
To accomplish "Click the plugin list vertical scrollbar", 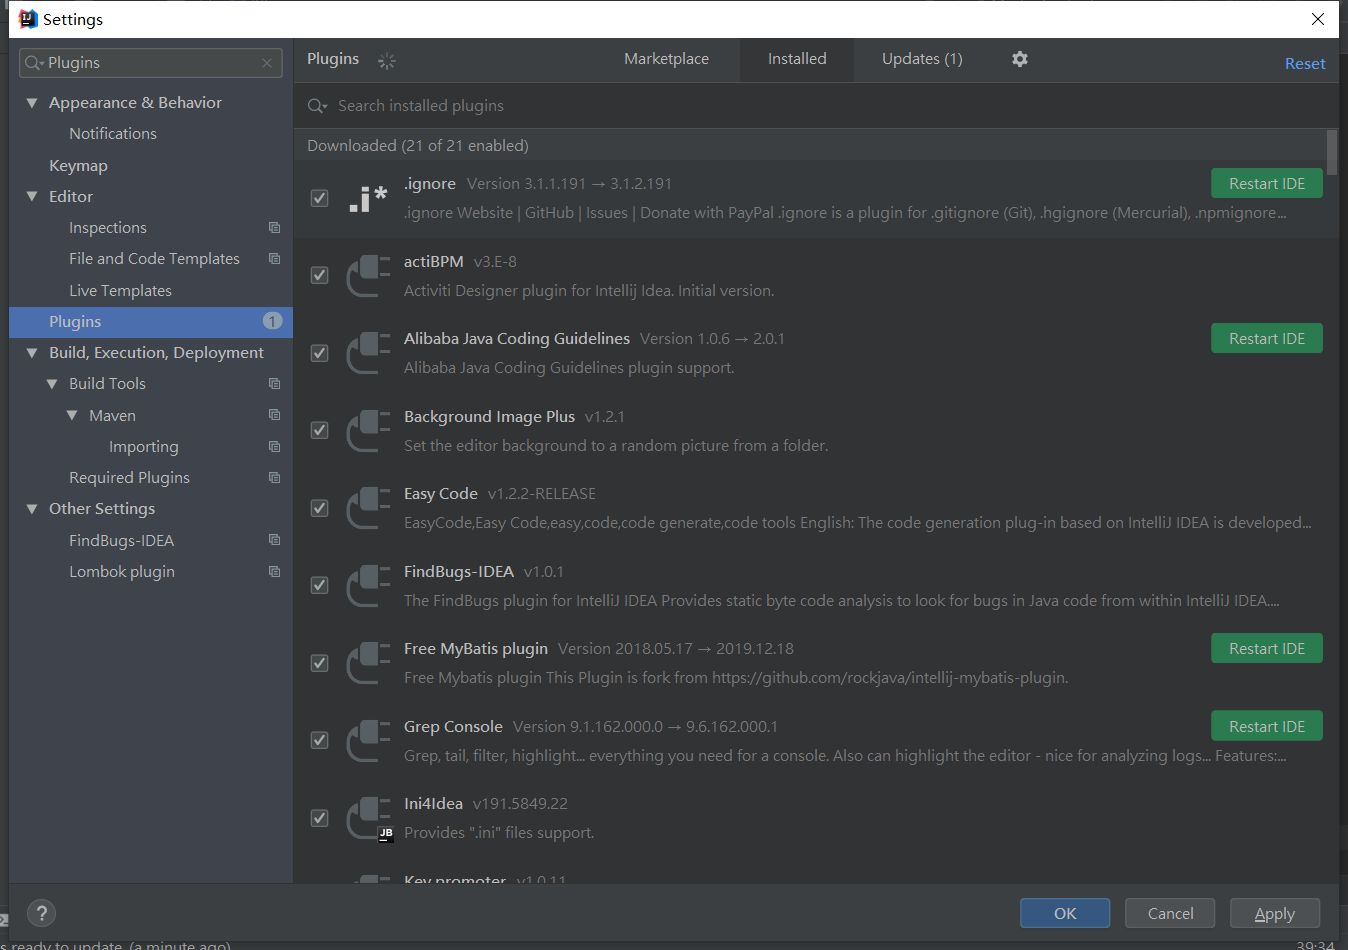I will coord(1332,152).
